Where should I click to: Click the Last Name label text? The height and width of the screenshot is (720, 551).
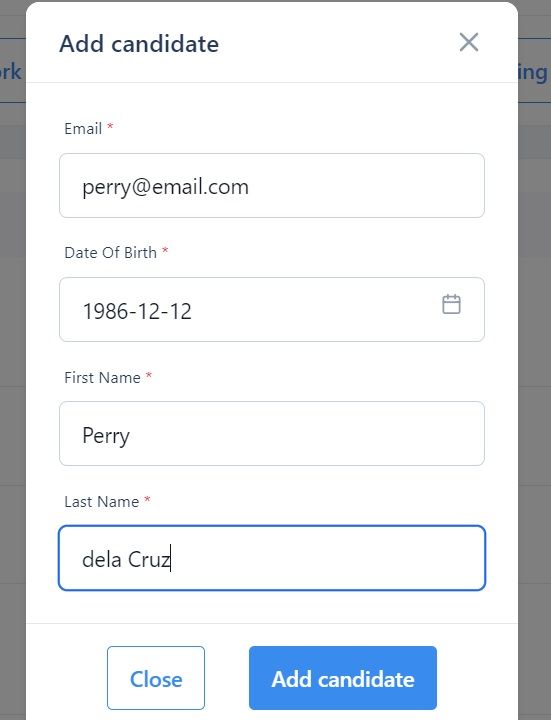tap(101, 501)
